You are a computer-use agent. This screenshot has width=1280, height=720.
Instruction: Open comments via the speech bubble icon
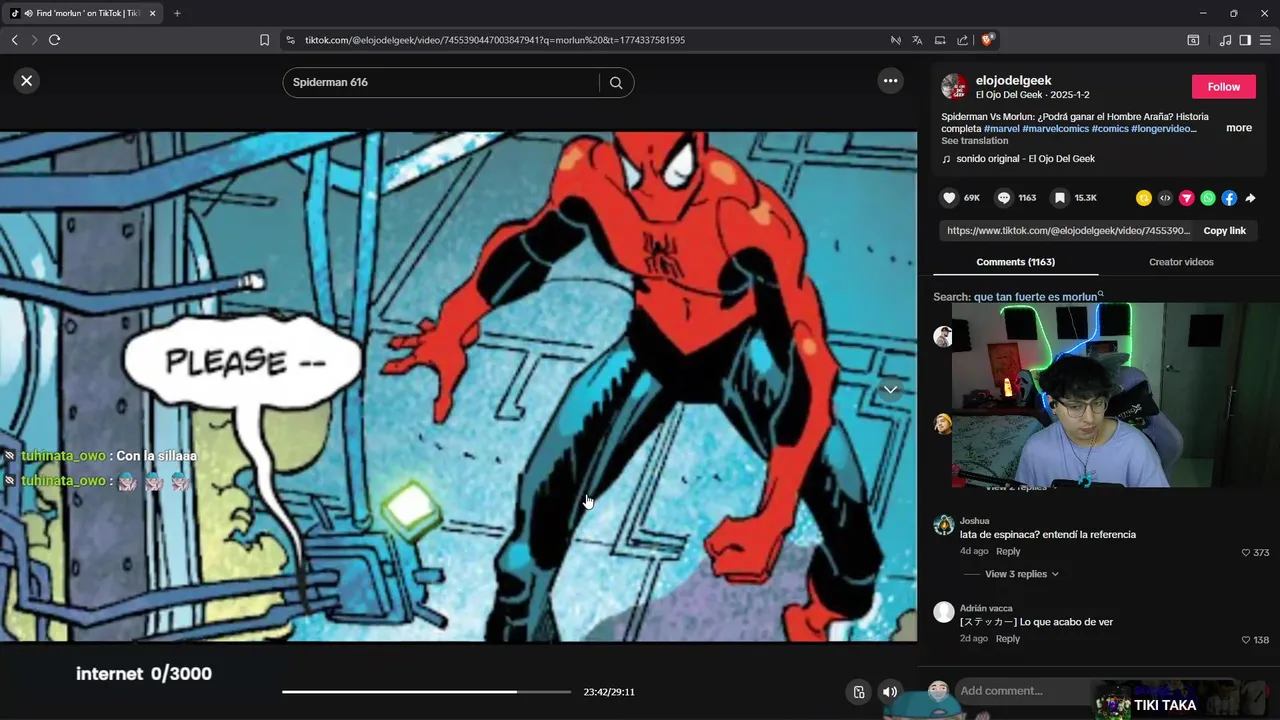[1004, 198]
